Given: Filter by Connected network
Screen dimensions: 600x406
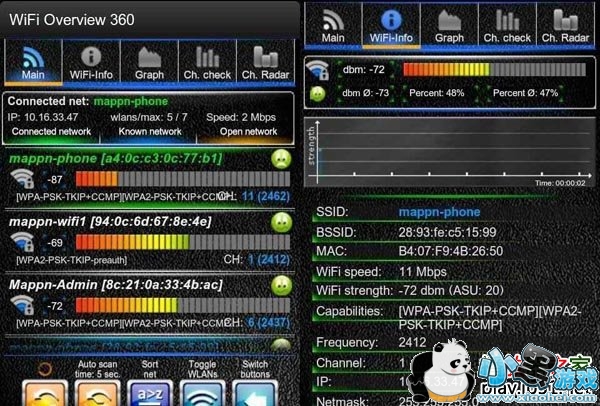Looking at the screenshot, I should click(51, 132).
